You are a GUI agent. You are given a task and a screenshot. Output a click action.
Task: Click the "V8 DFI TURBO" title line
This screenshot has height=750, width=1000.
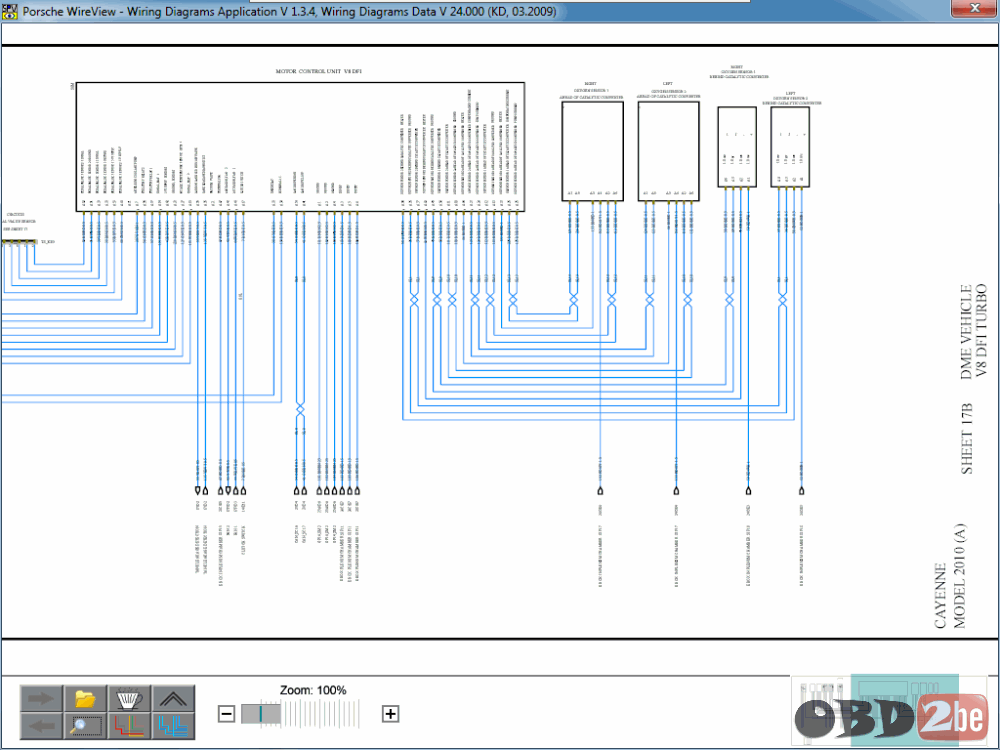coord(982,330)
